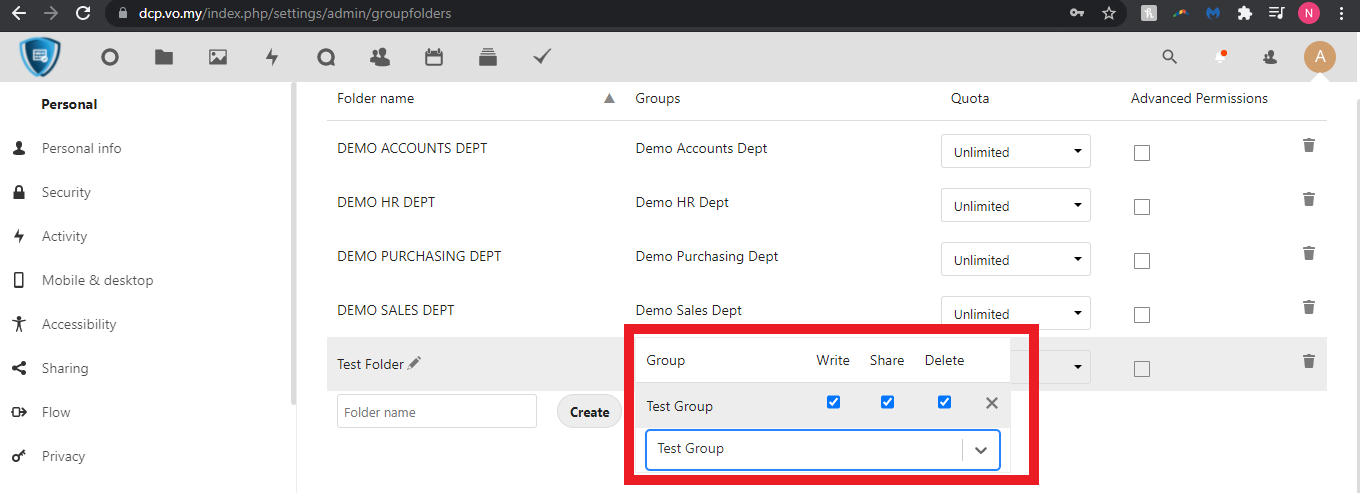Click the Folder name input field
Image resolution: width=1360 pixels, height=493 pixels.
[x=436, y=412]
